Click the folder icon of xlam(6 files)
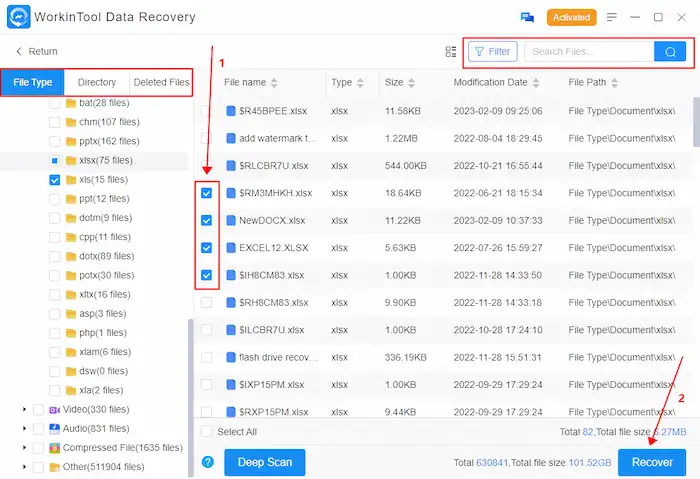Image resolution: width=700 pixels, height=479 pixels. [x=71, y=353]
